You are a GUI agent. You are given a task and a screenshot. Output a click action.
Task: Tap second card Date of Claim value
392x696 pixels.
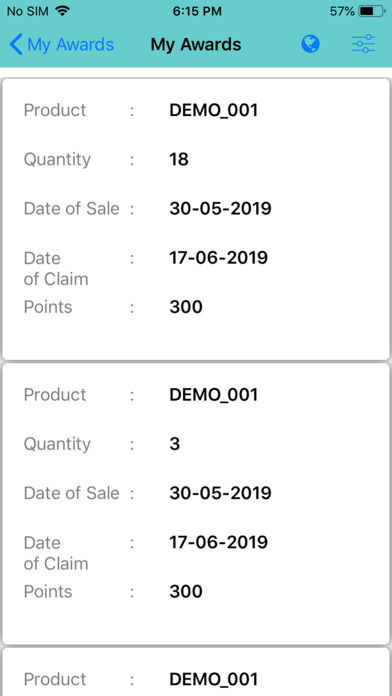point(218,542)
